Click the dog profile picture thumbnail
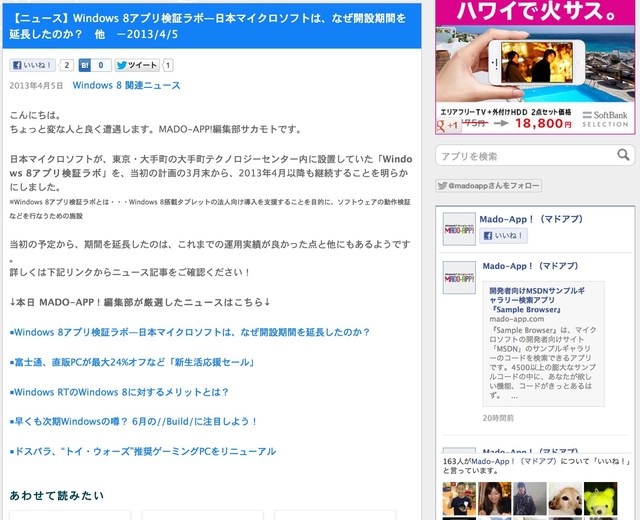Image resolution: width=640 pixels, height=520 pixels. [564, 499]
